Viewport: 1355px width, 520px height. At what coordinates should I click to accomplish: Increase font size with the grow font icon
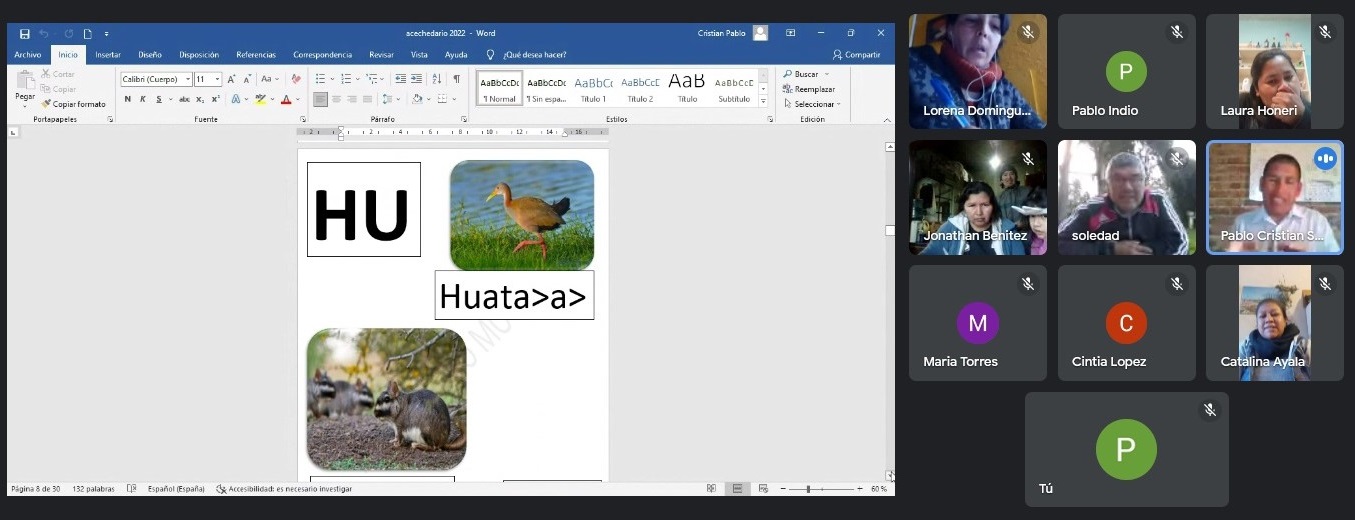click(x=231, y=79)
